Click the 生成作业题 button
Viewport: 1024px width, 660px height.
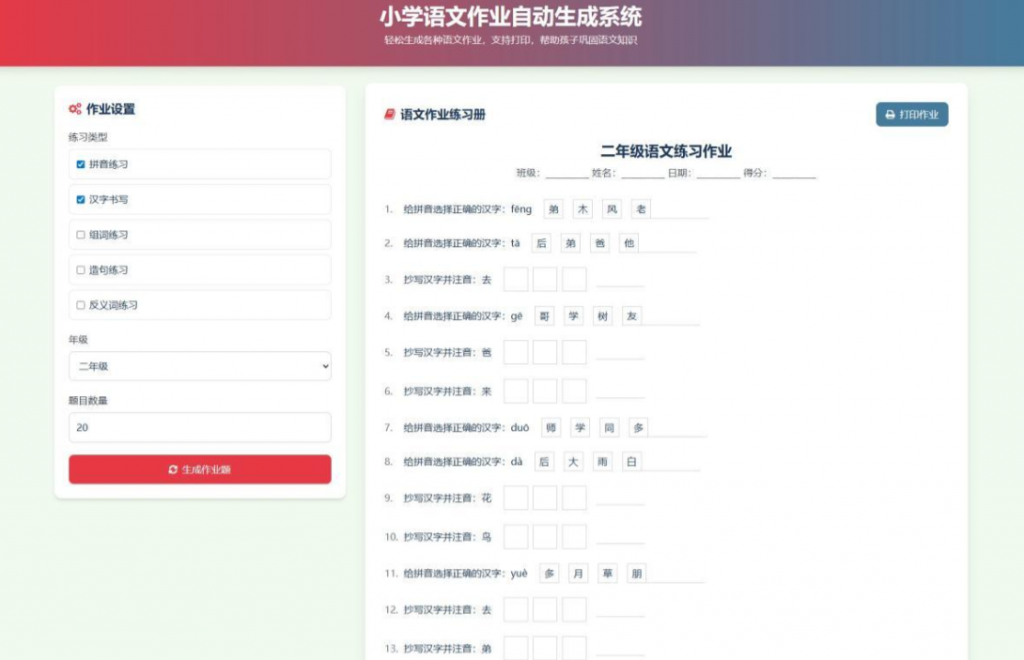pos(199,469)
